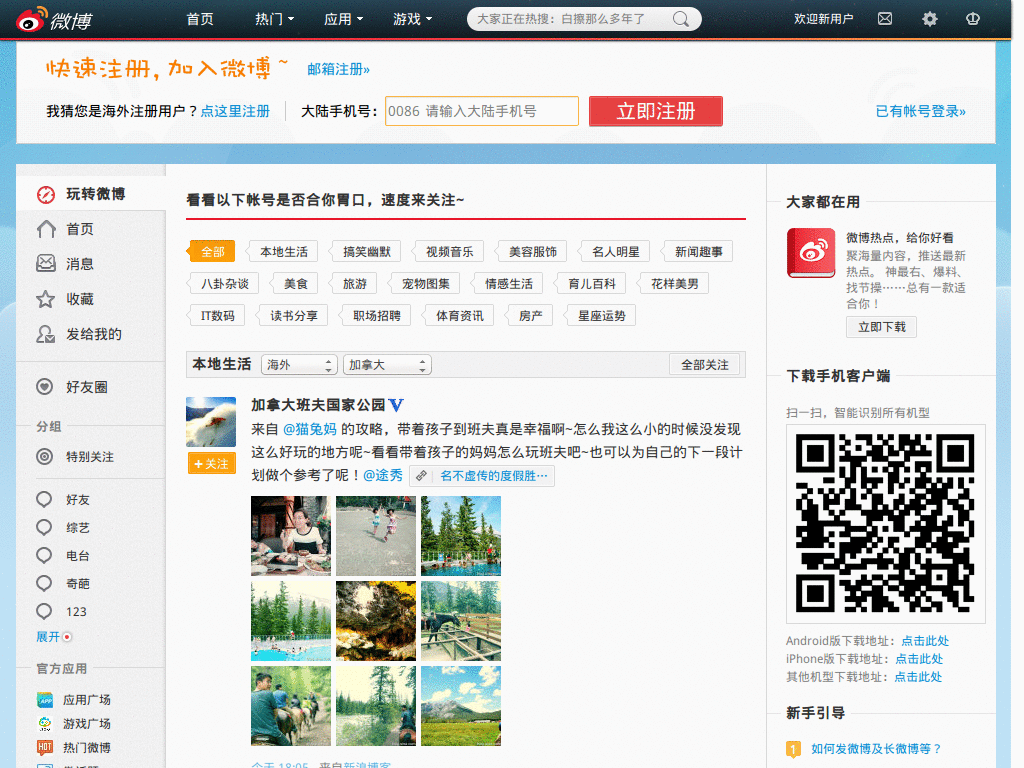Screen dimensions: 1024x768
Task: Open the 海外 region dropdown
Action: [x=299, y=364]
